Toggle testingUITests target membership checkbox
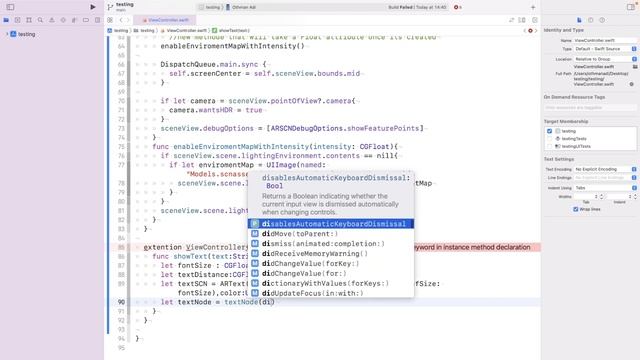The image size is (640, 360). [x=549, y=146]
